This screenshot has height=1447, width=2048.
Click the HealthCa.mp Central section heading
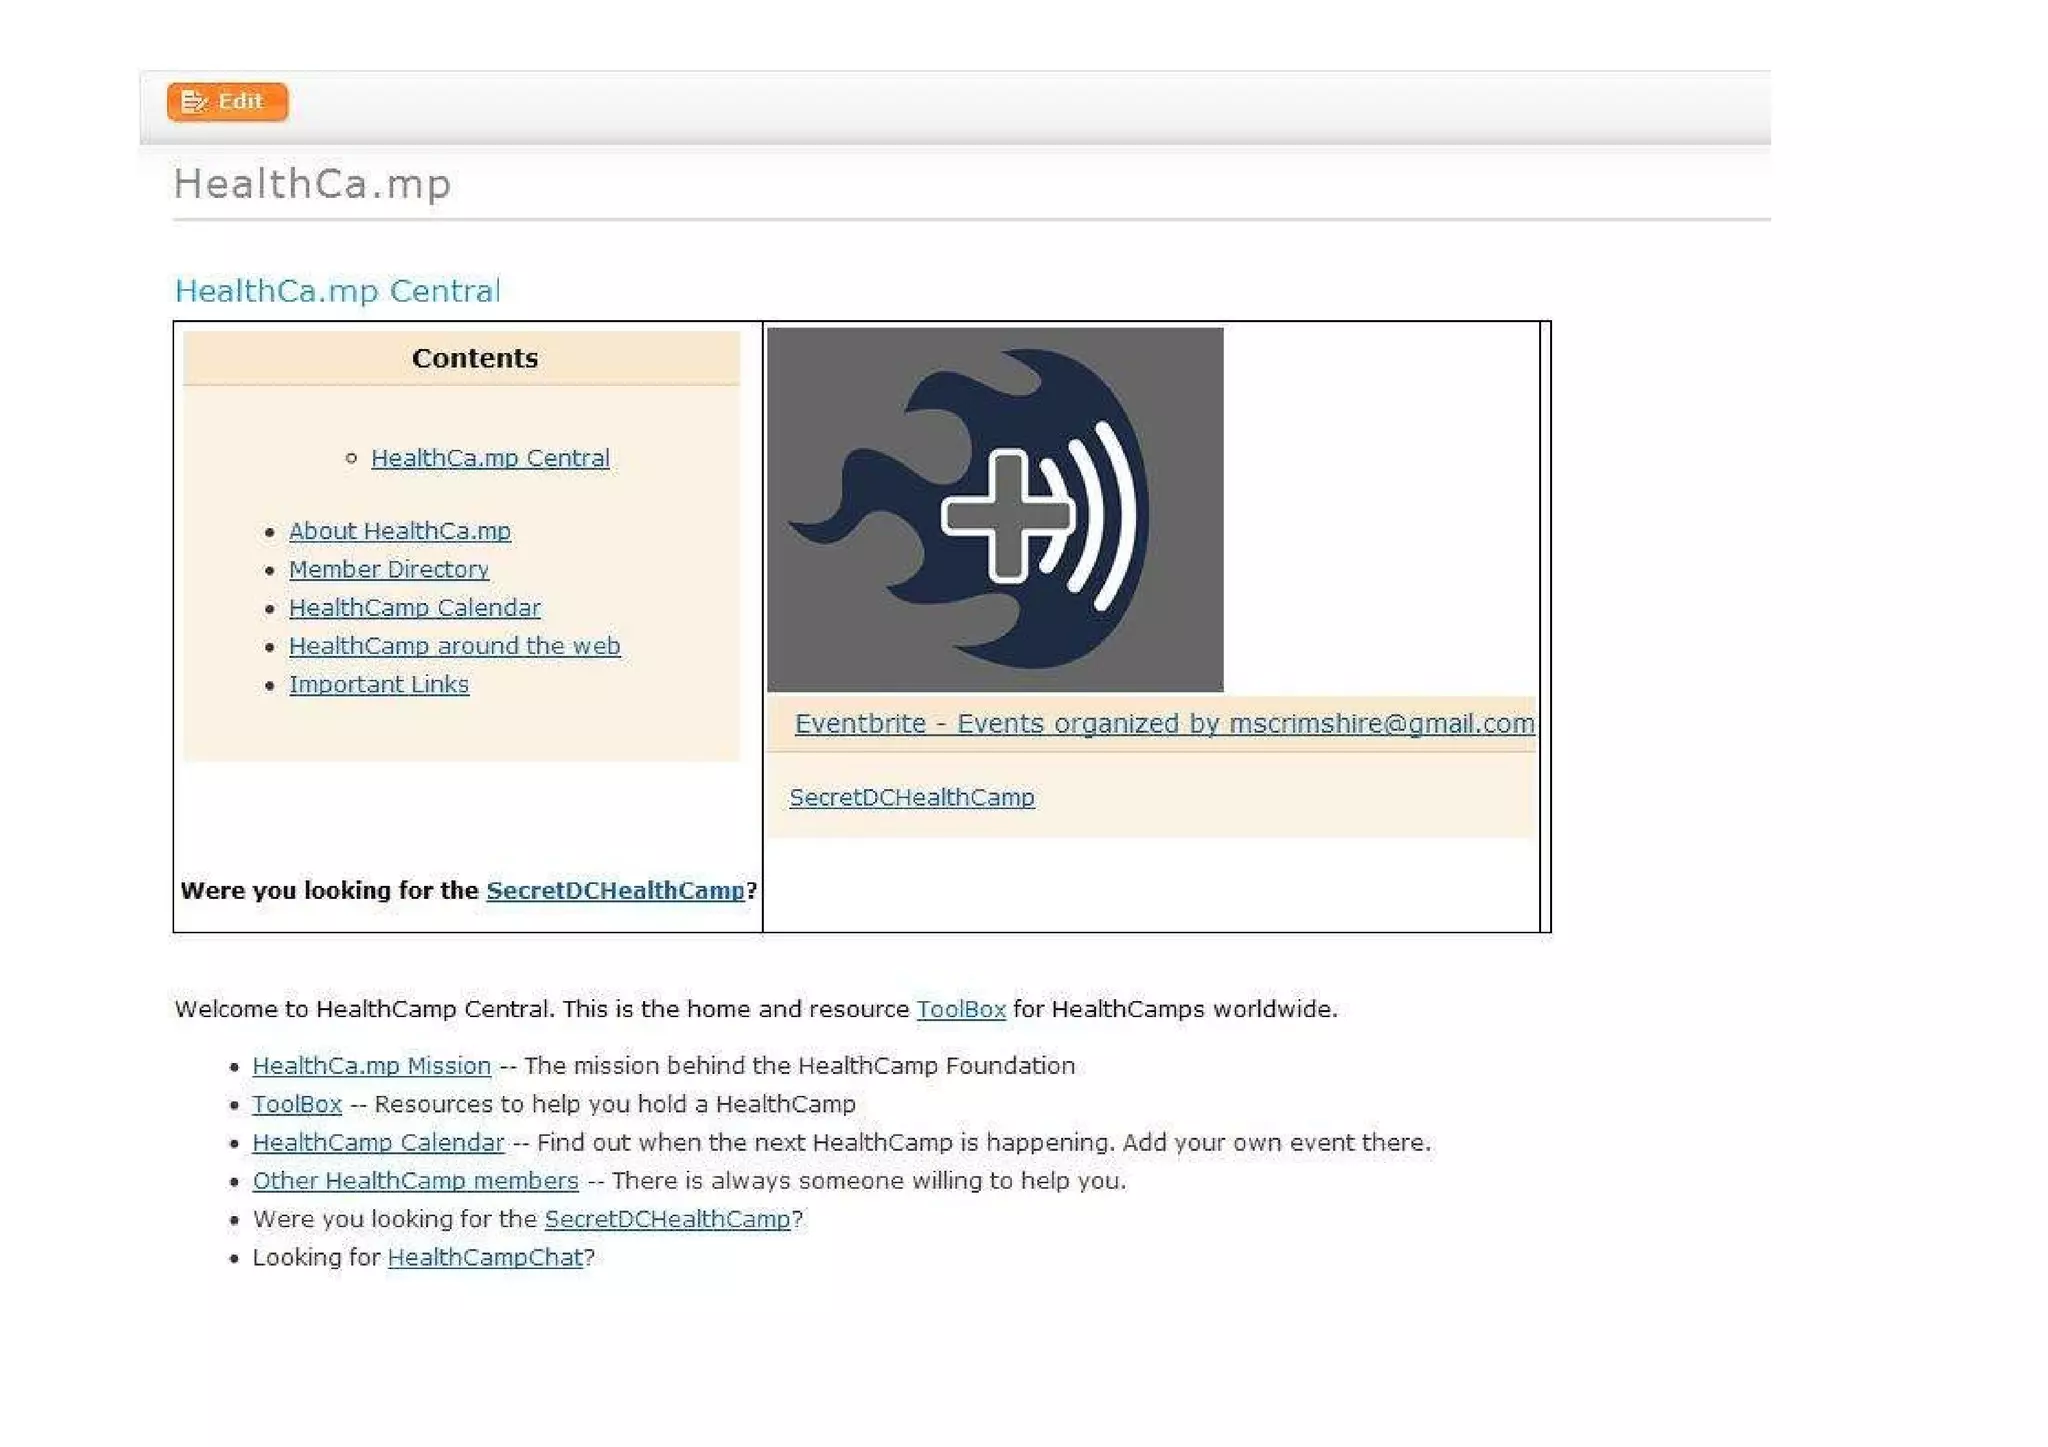click(337, 290)
